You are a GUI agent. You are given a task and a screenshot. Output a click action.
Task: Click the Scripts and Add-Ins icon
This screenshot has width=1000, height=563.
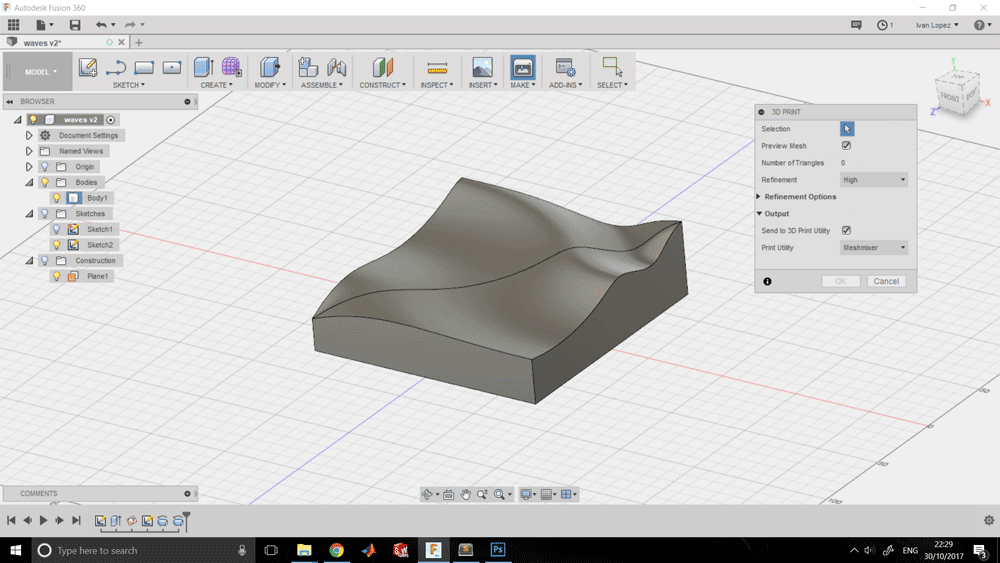click(565, 67)
